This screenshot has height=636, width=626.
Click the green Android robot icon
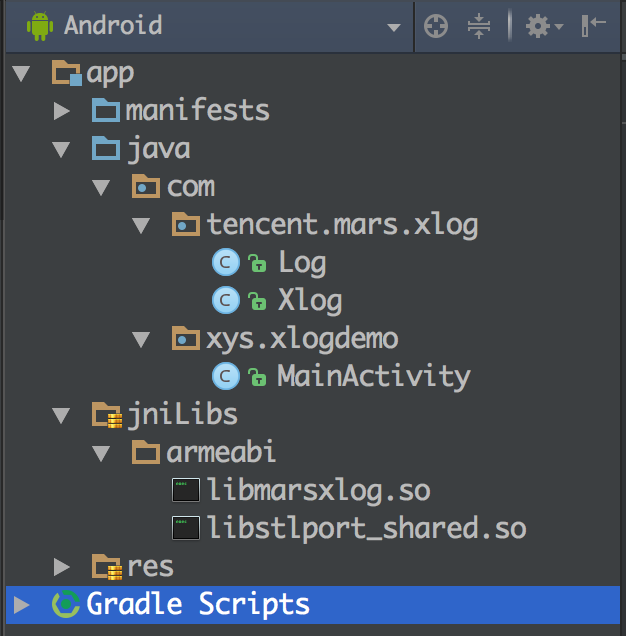[x=40, y=26]
